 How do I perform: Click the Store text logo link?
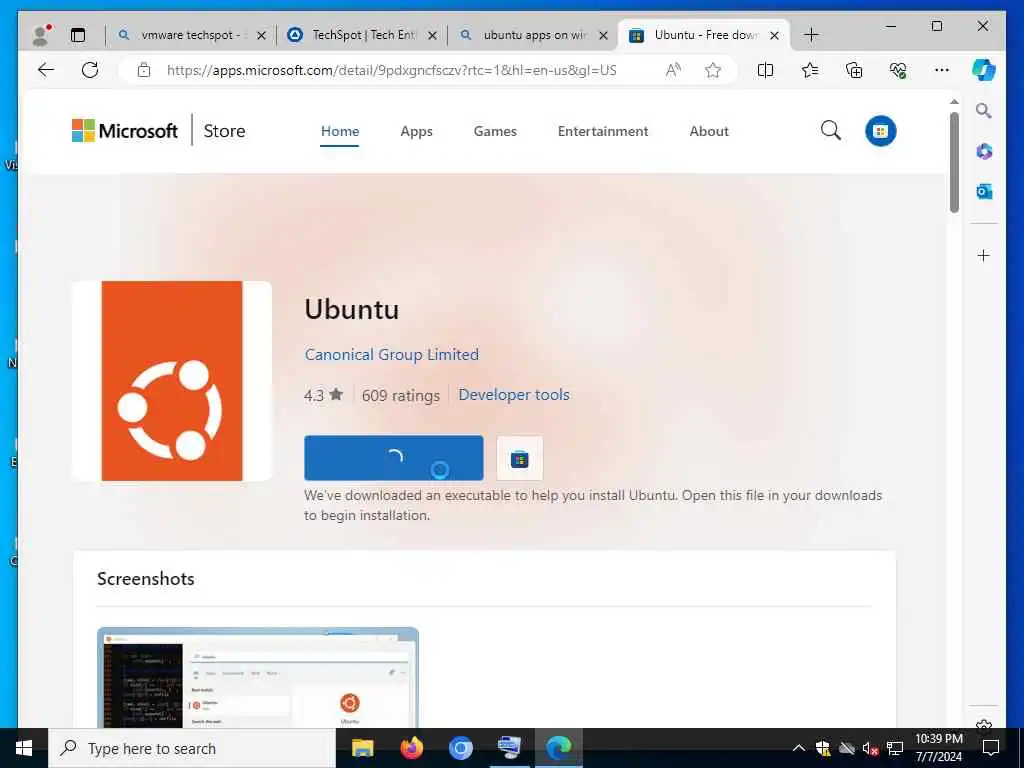(224, 131)
